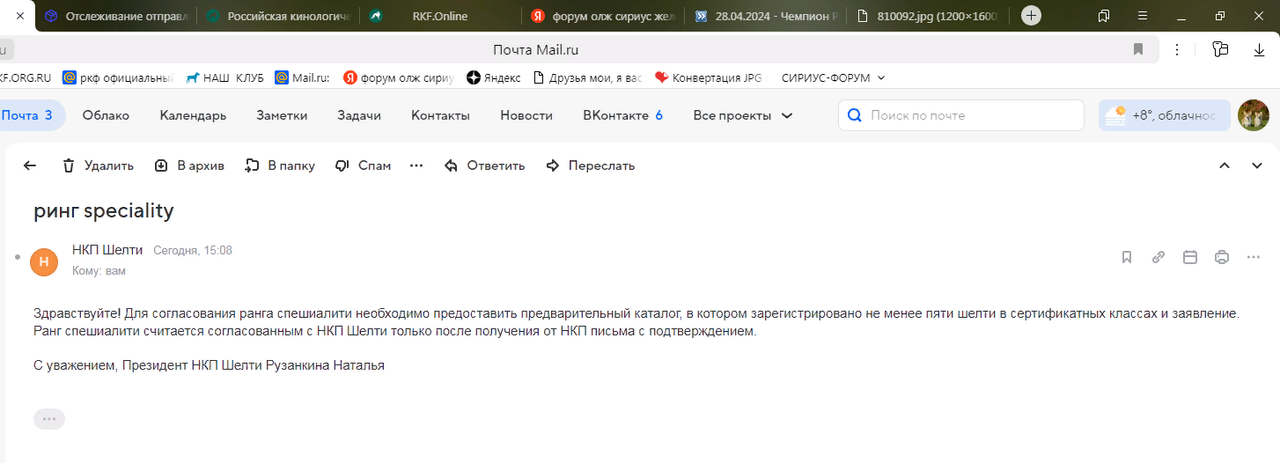Switch to the Российская кинологич browser tab
This screenshot has width=1280, height=463.
tap(280, 16)
